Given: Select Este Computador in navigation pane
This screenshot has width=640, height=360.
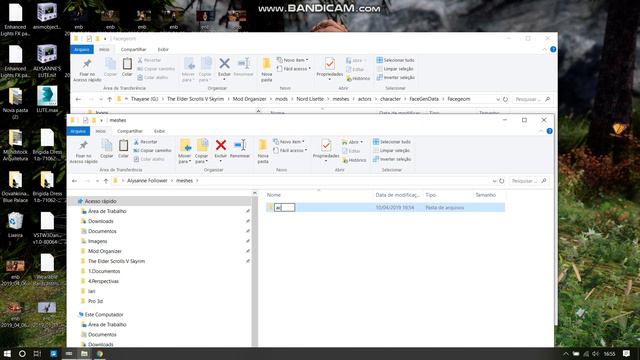Looking at the screenshot, I should pyautogui.click(x=104, y=315).
